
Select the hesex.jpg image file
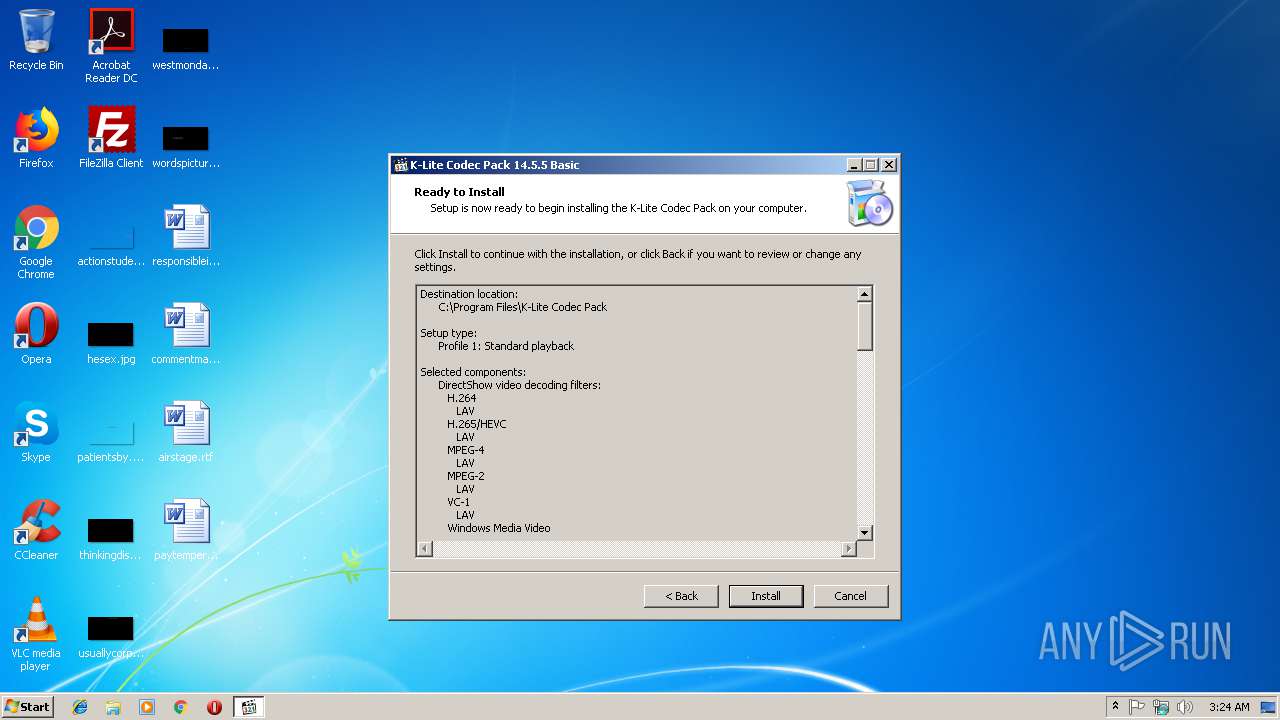[111, 342]
